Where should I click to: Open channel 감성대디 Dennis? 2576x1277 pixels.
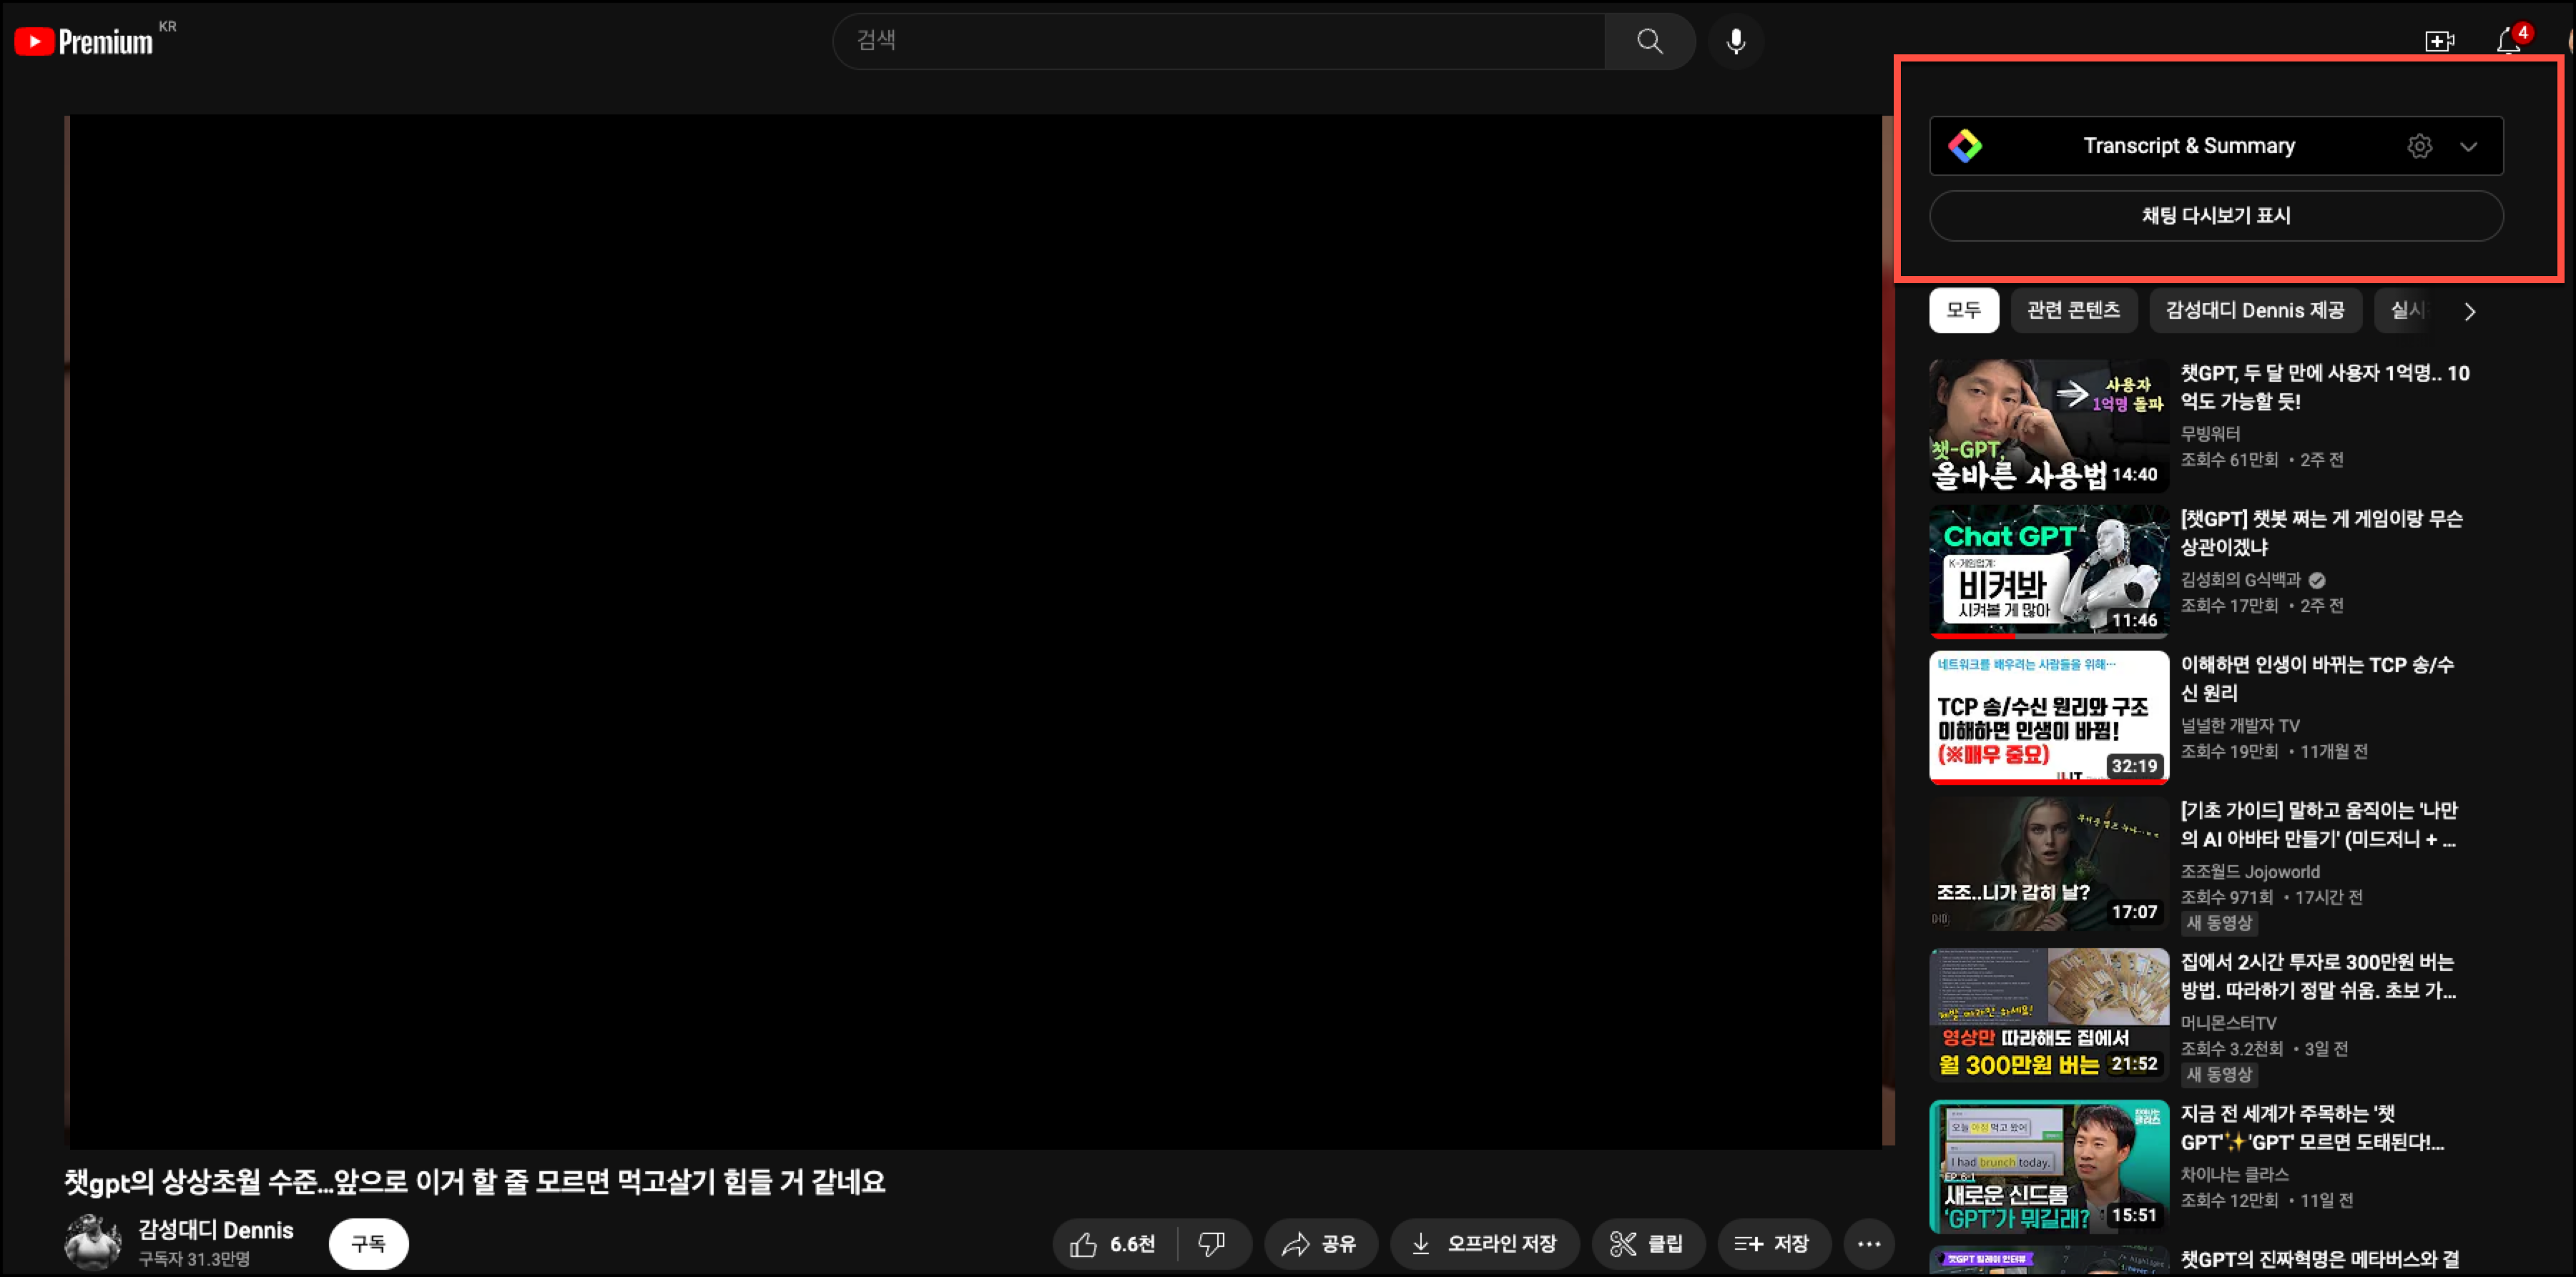tap(215, 1230)
